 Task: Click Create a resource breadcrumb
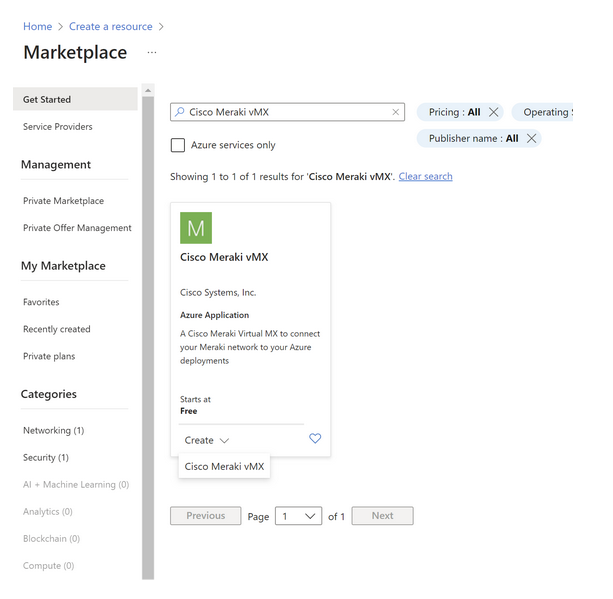point(111,27)
